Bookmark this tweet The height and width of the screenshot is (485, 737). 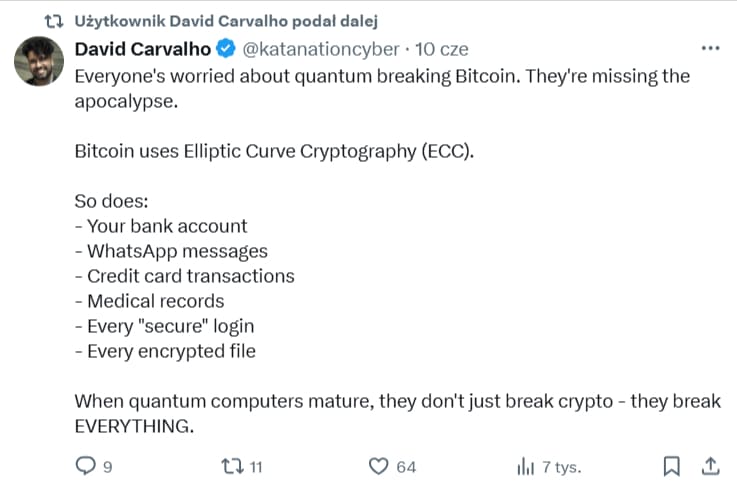click(x=672, y=466)
